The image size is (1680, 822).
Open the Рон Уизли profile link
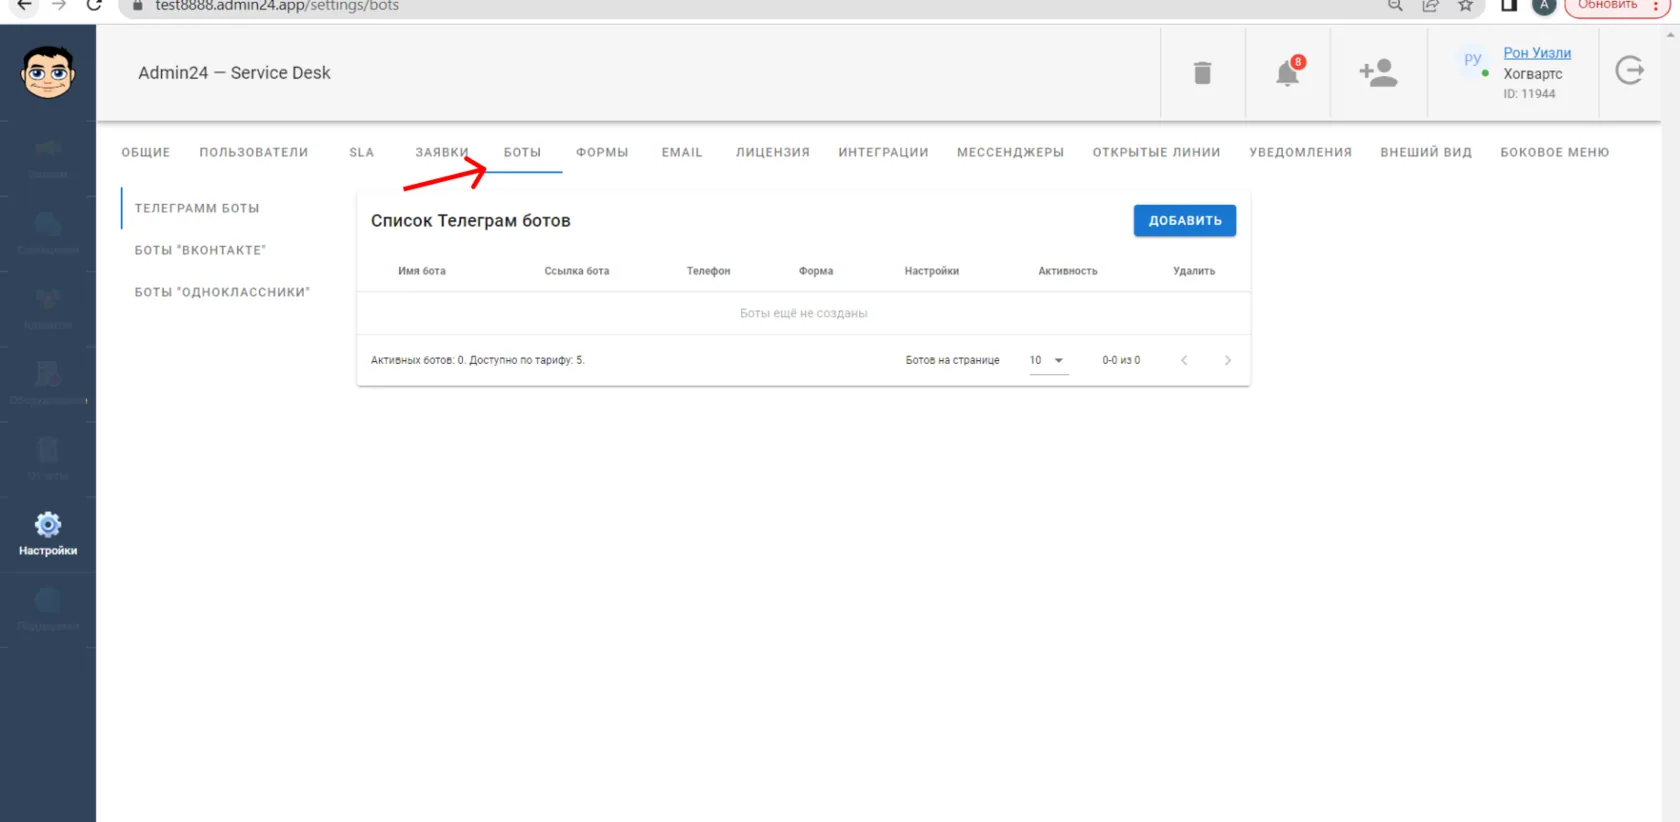pyautogui.click(x=1537, y=53)
